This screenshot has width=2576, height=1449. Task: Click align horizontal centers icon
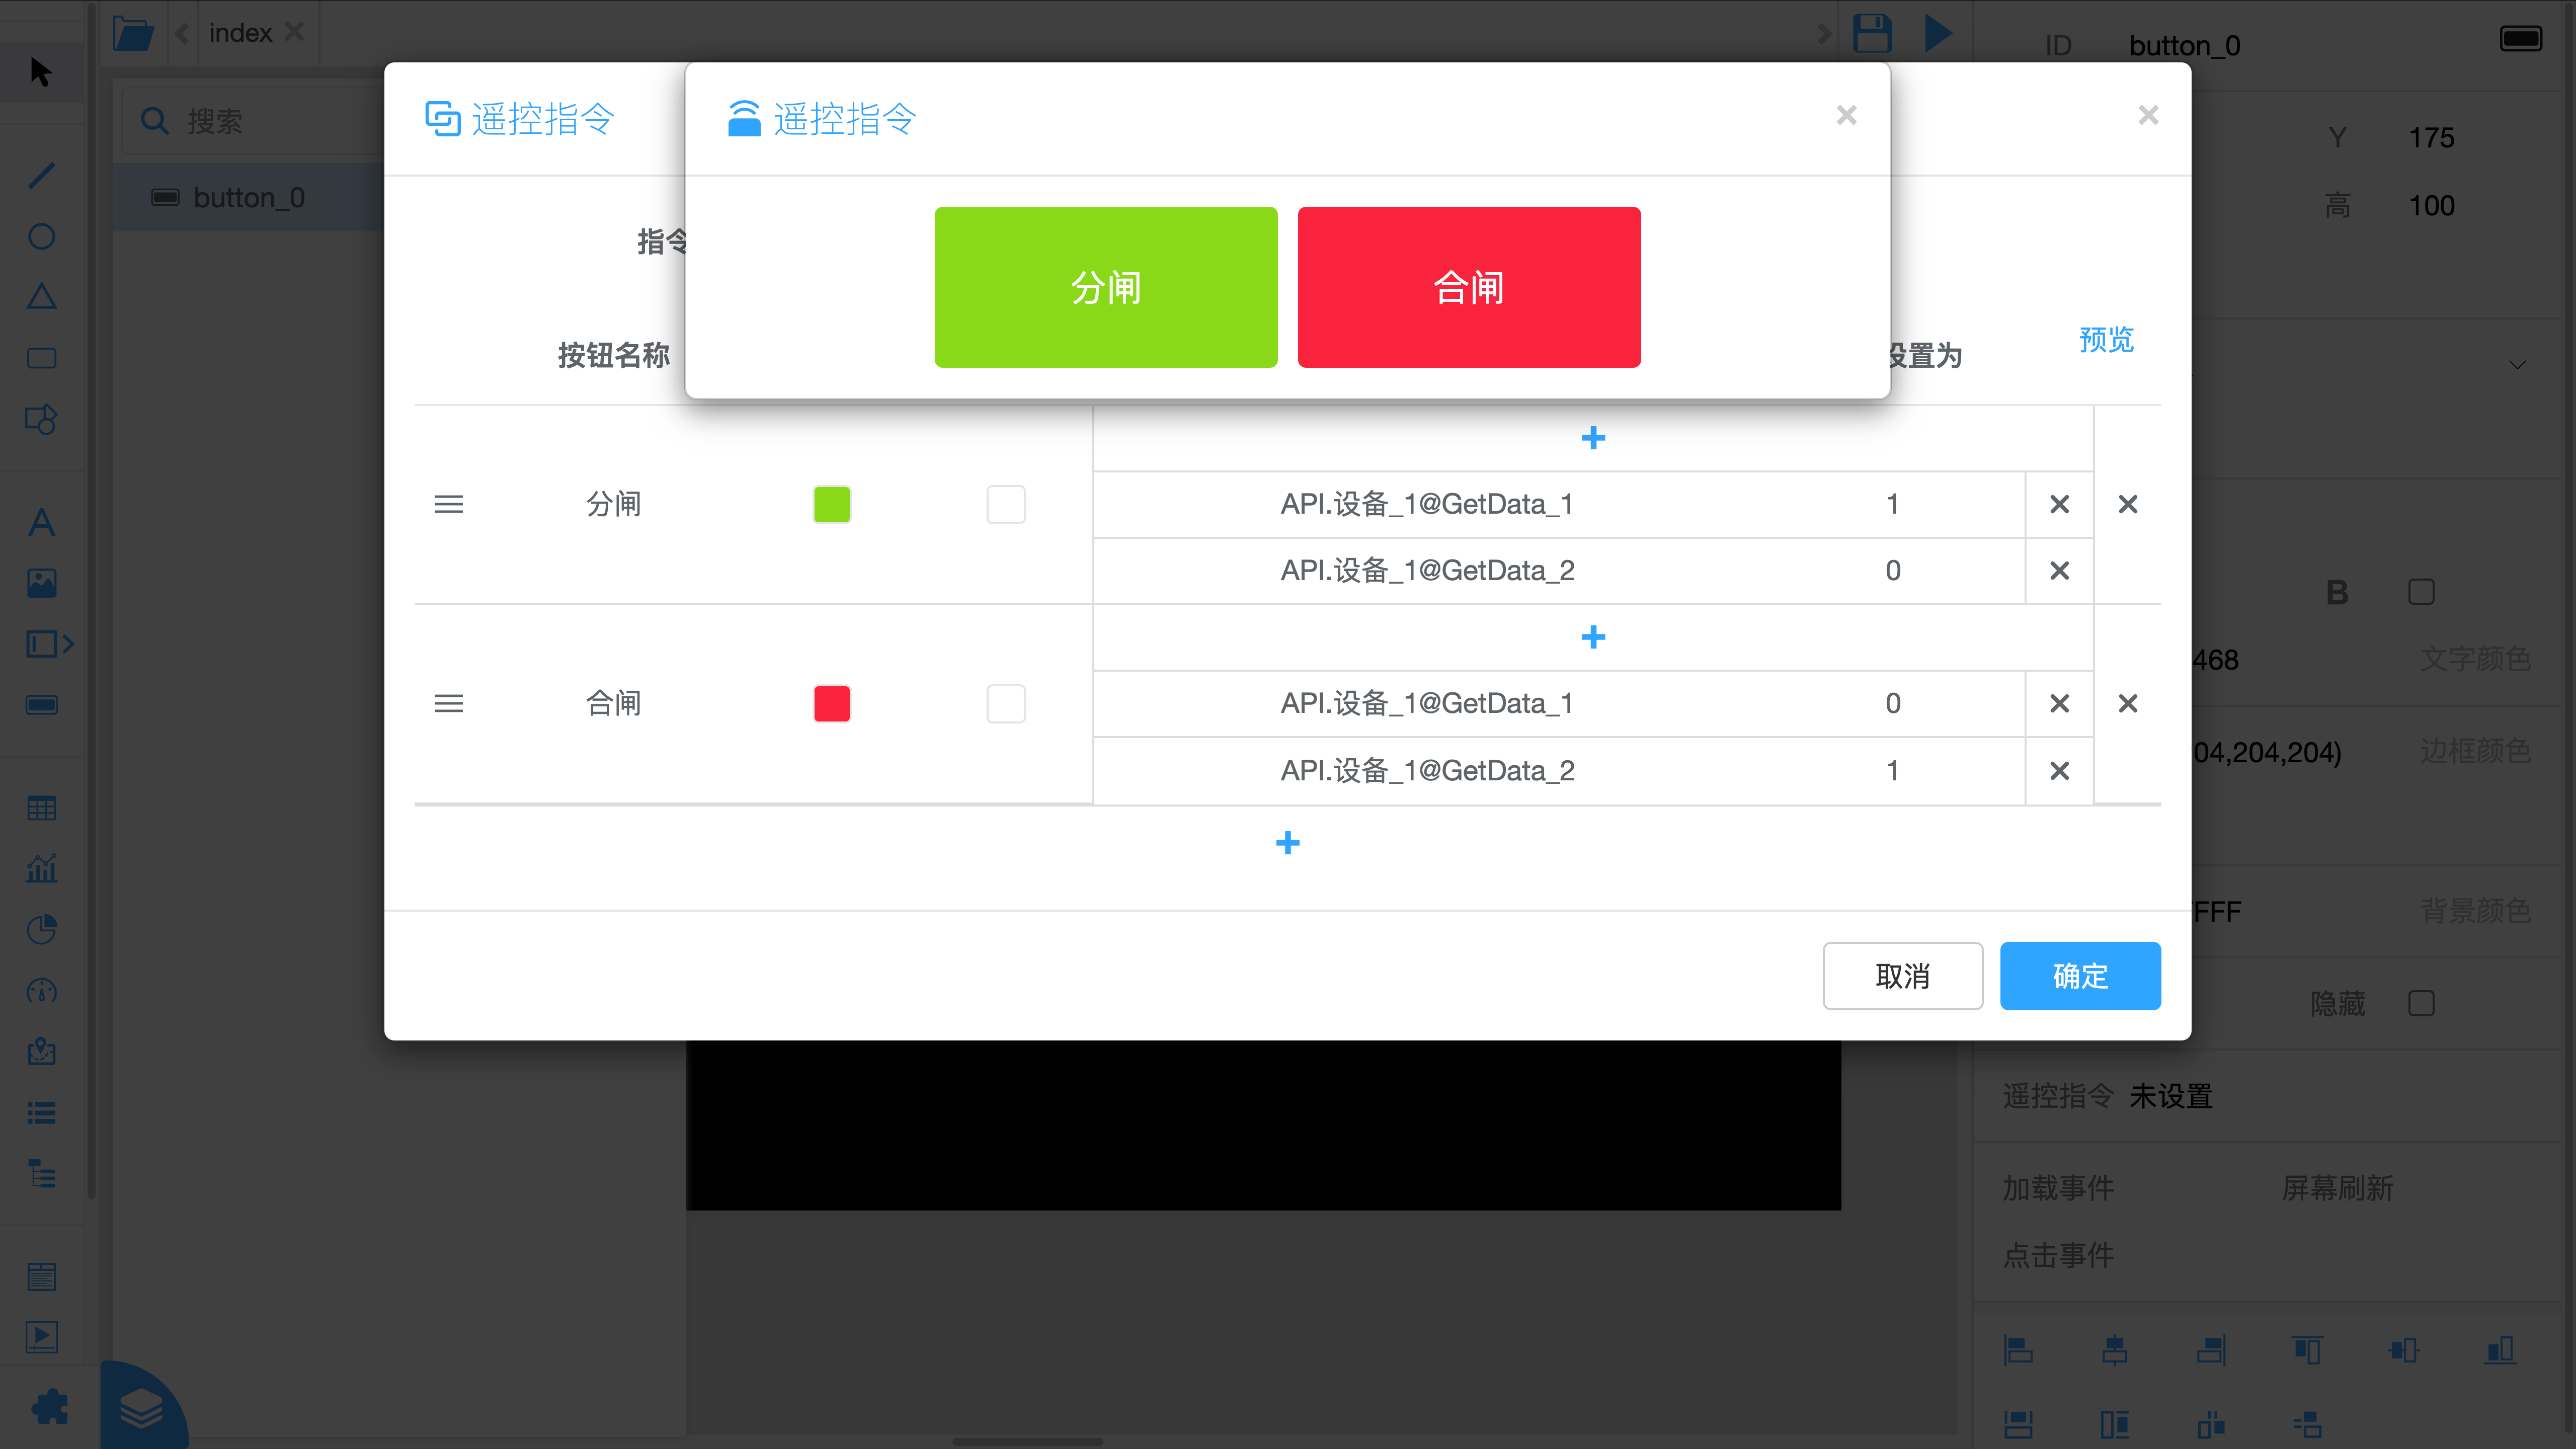2114,1350
